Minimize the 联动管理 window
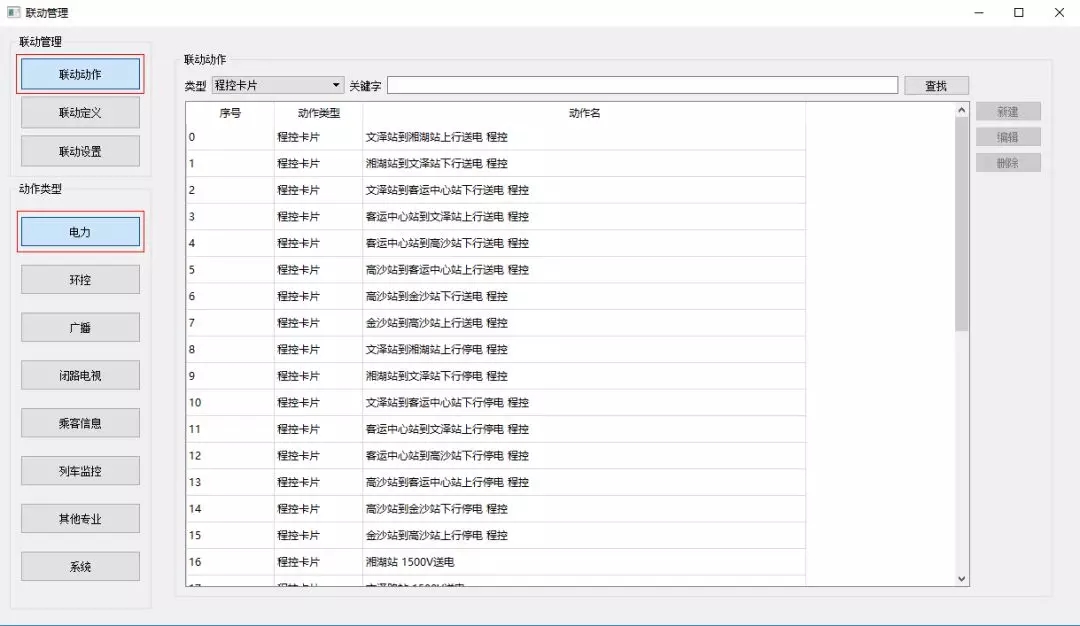 [x=979, y=12]
